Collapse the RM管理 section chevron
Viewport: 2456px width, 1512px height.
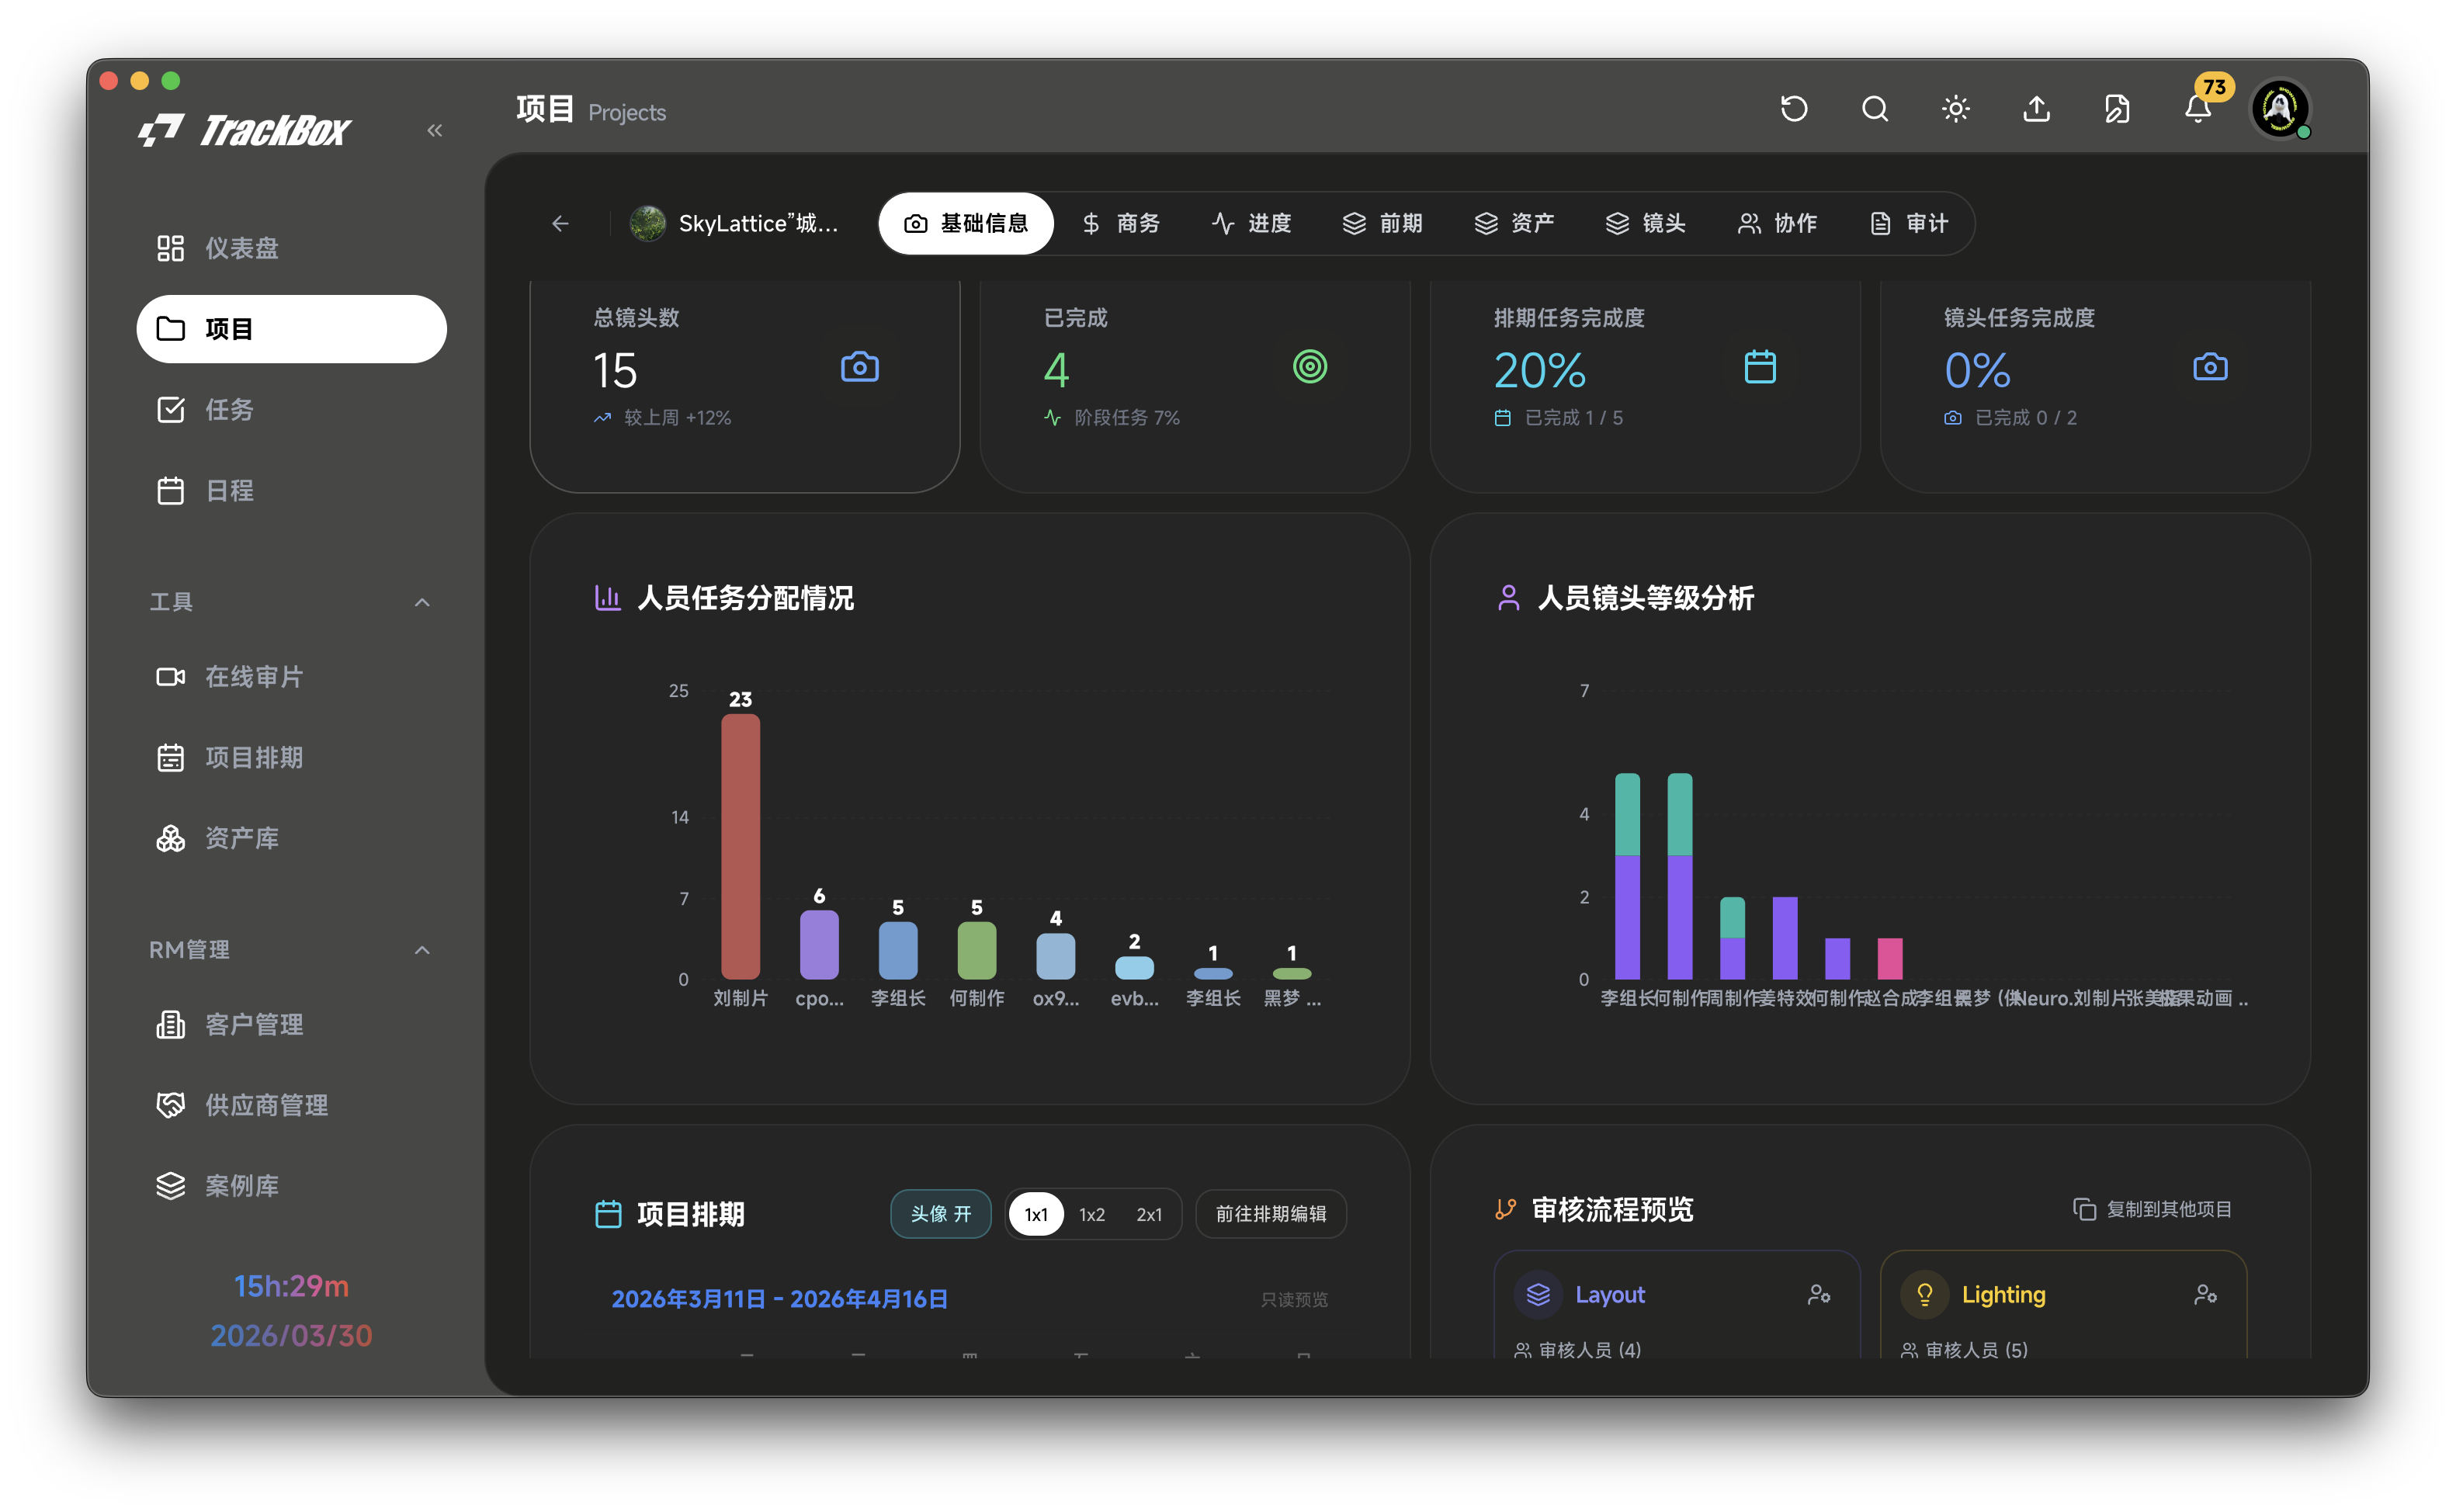[x=422, y=950]
